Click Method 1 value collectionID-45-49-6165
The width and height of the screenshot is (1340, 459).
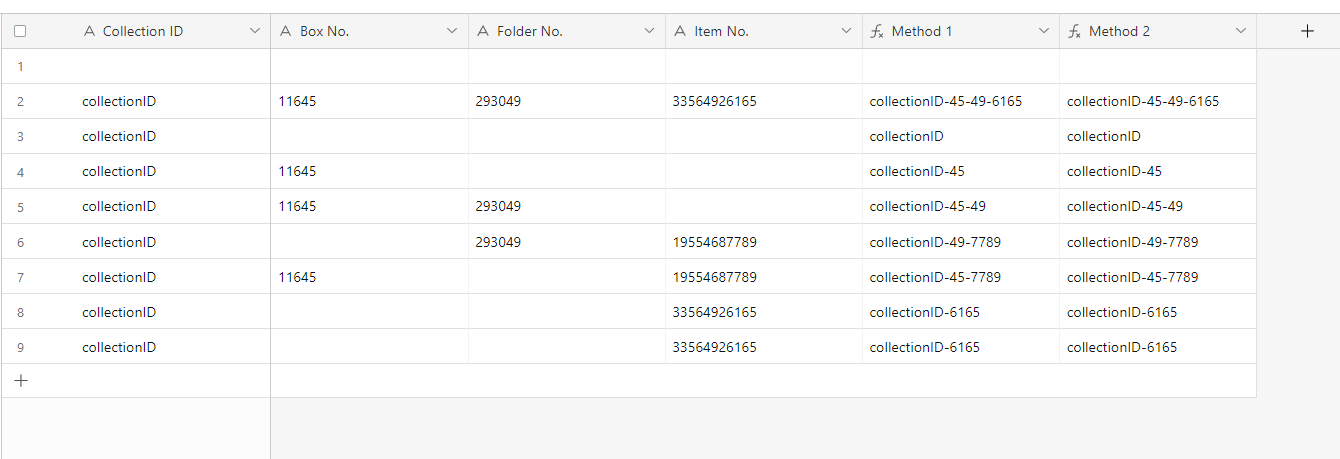point(946,101)
